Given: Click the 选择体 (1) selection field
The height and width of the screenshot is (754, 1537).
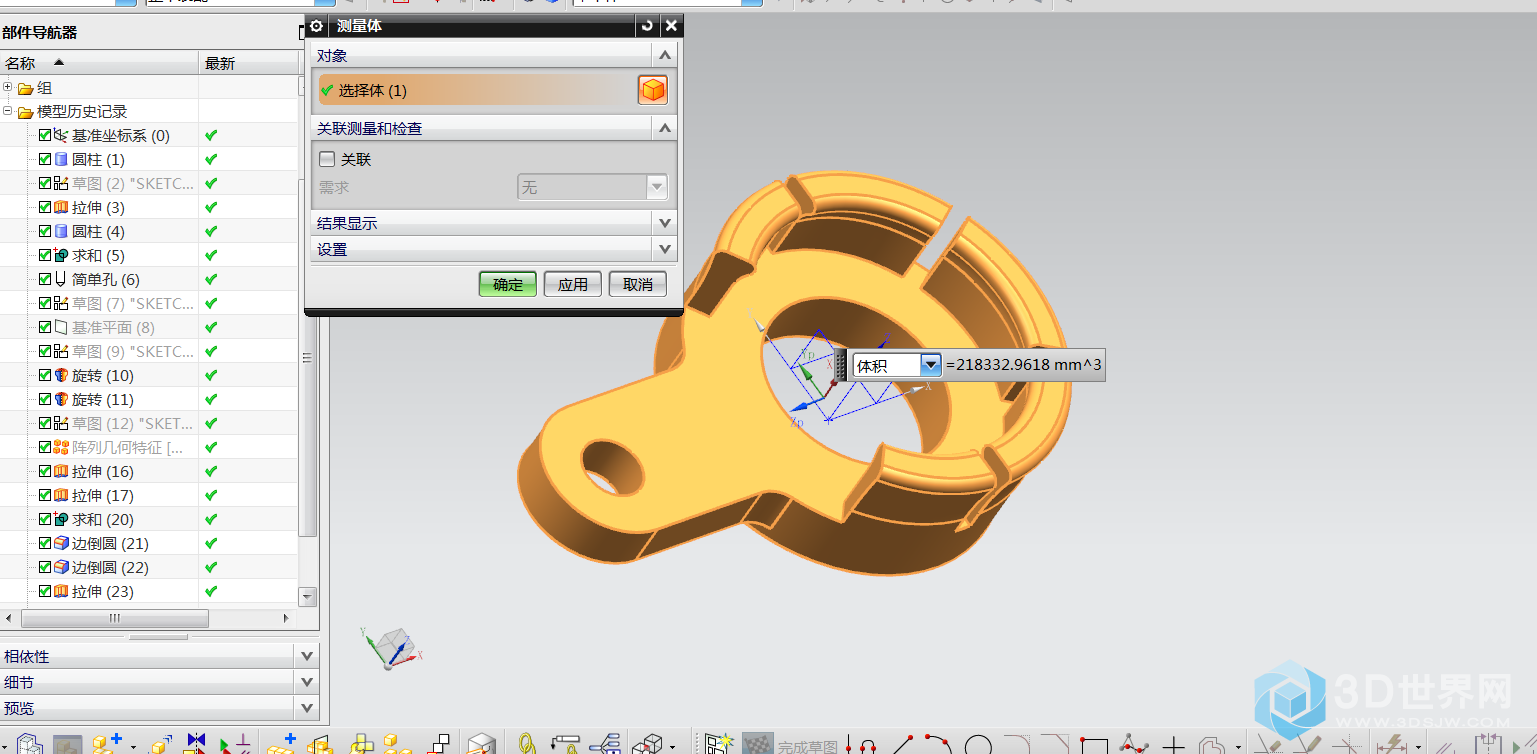Looking at the screenshot, I should pyautogui.click(x=475, y=91).
